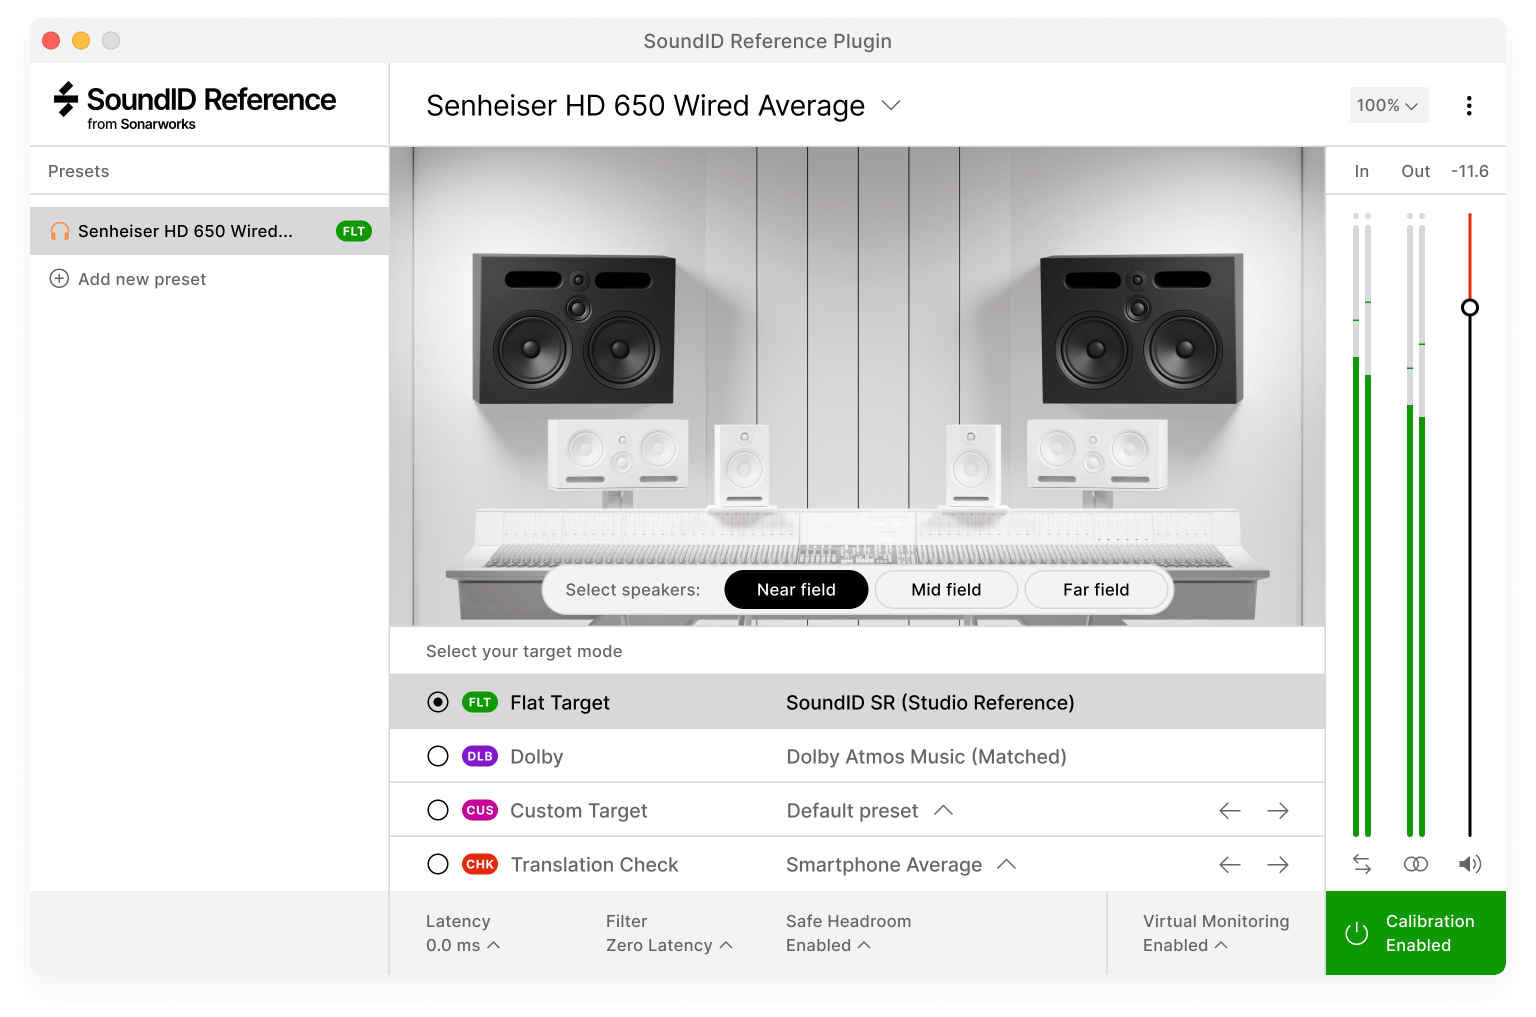1536x1017 pixels.
Task: Choose the Translation Check radio button
Action: pyautogui.click(x=438, y=865)
